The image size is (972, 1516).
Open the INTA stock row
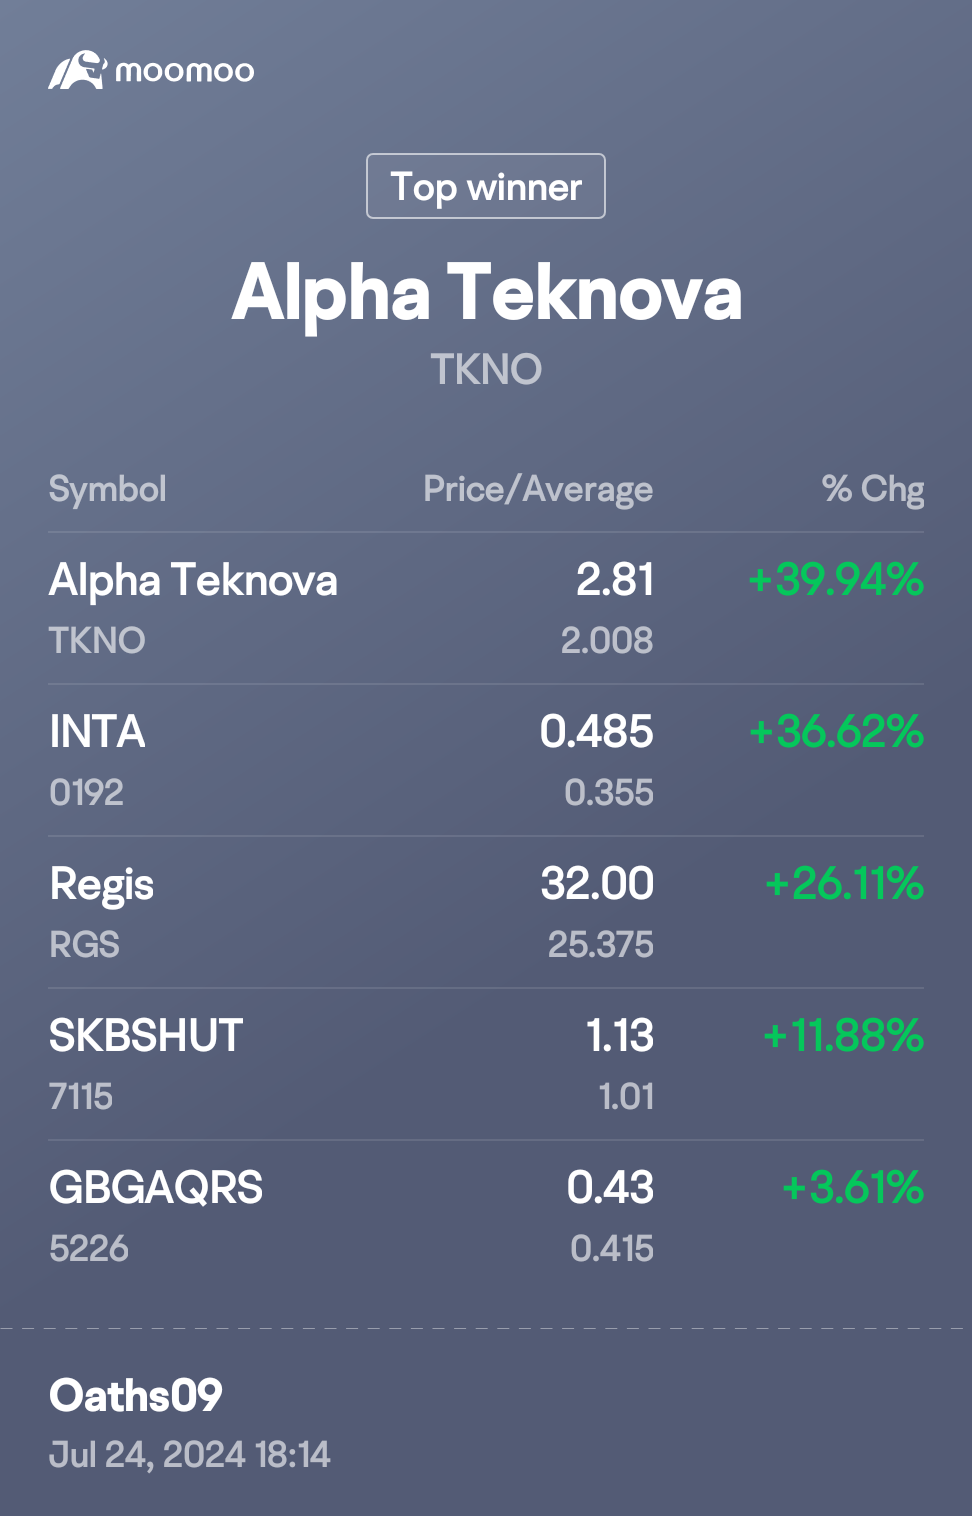pyautogui.click(x=486, y=760)
